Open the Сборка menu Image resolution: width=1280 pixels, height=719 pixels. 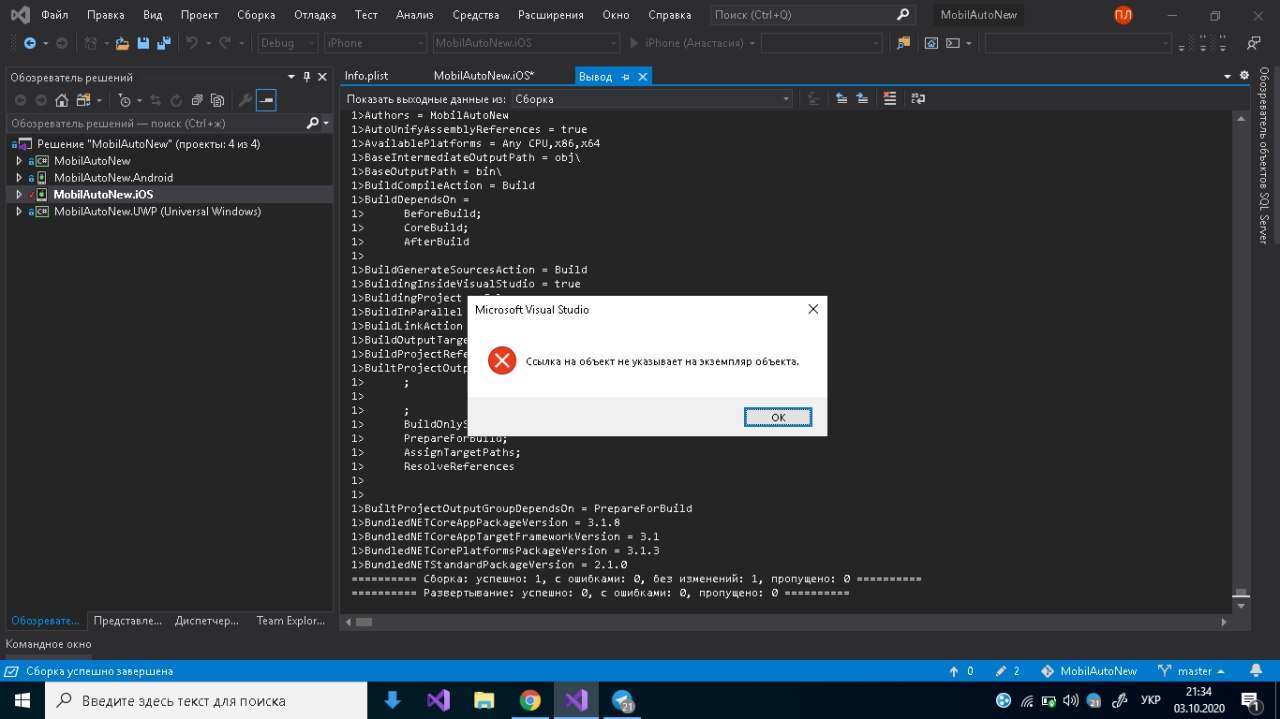coord(256,15)
